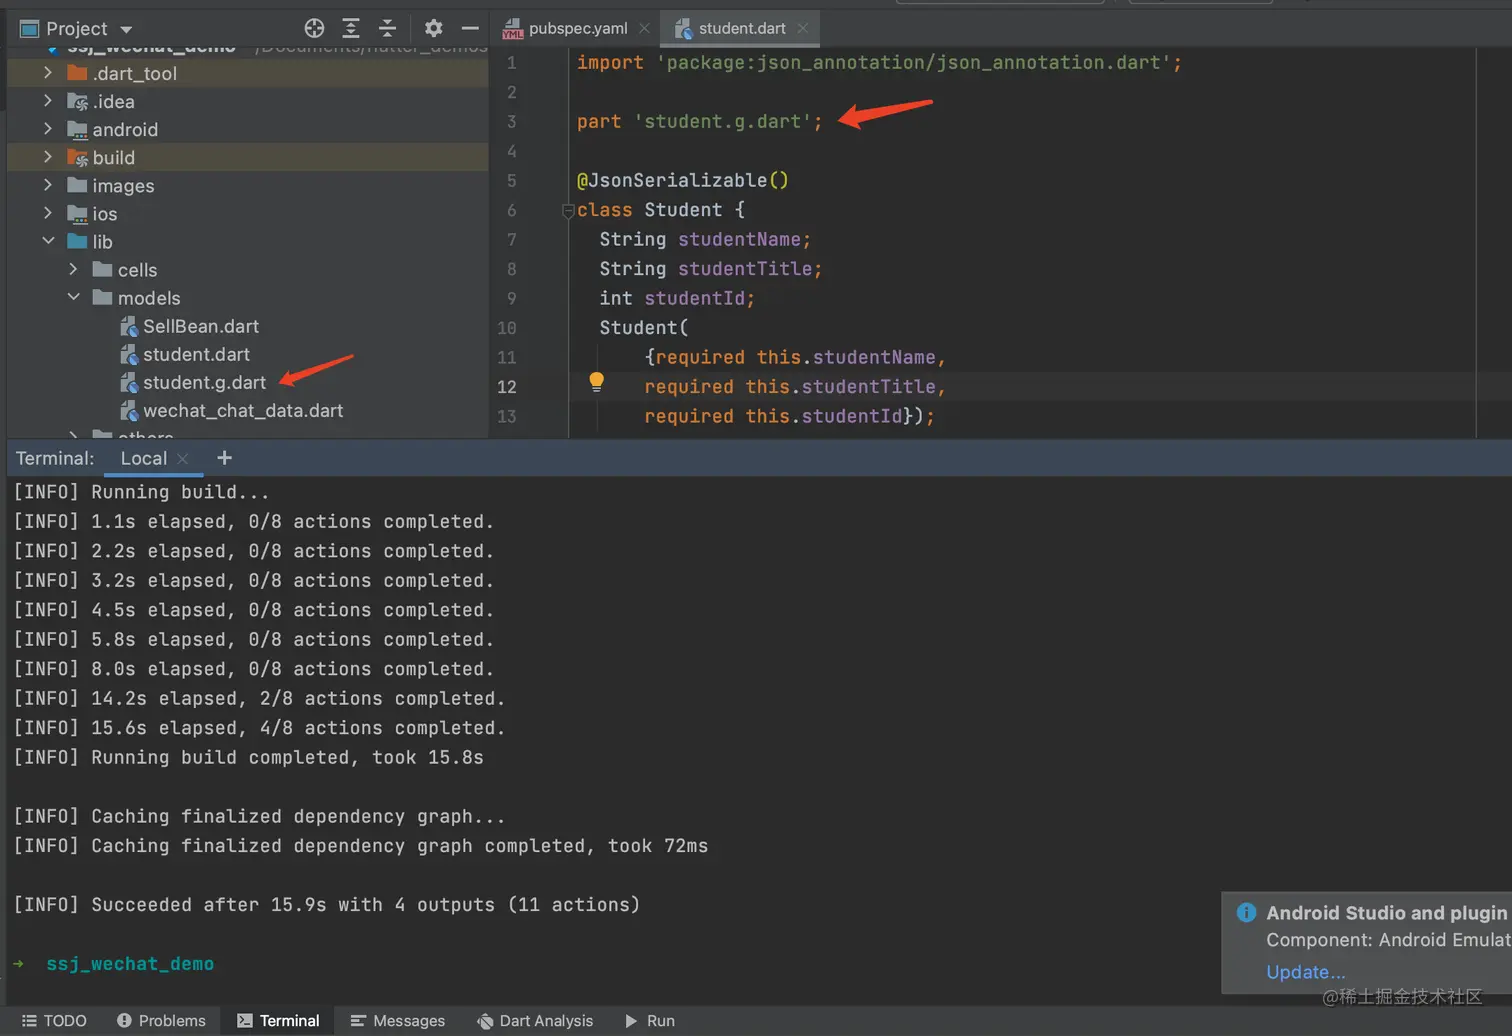Click the 'Android Studio and plugin' notification title
The width and height of the screenshot is (1512, 1036).
pyautogui.click(x=1386, y=912)
